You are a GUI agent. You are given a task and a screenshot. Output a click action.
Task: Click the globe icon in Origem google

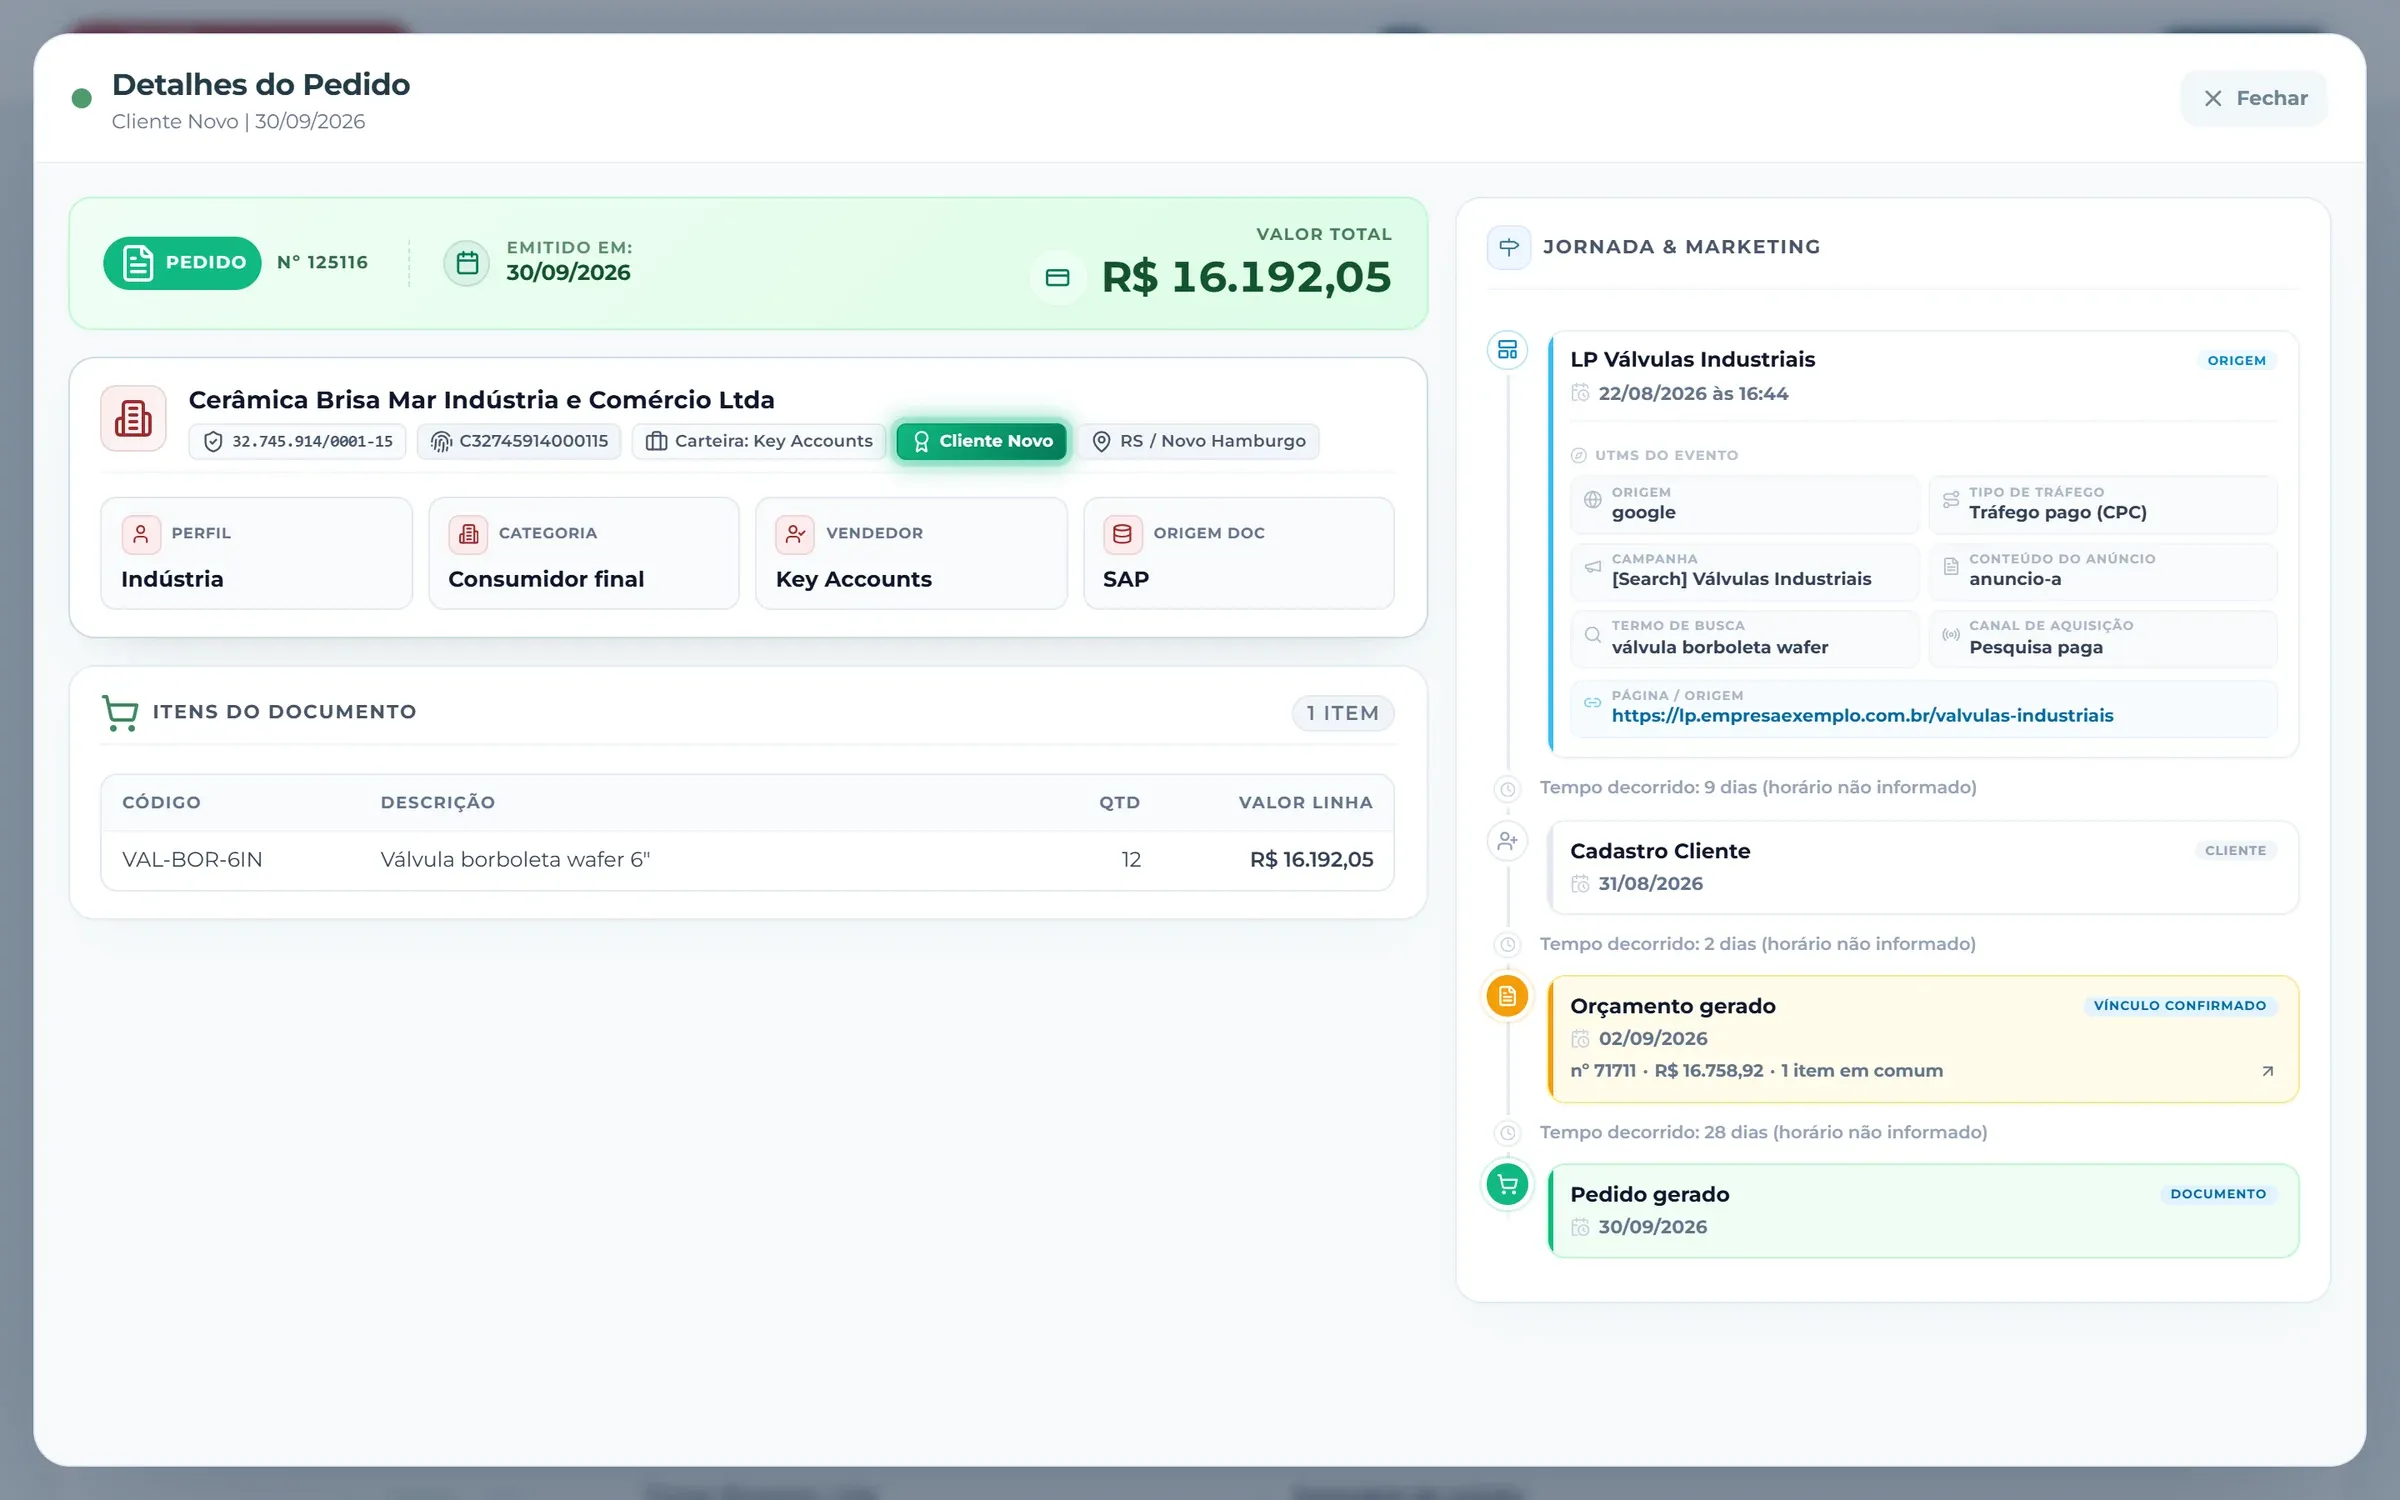[x=1593, y=500]
